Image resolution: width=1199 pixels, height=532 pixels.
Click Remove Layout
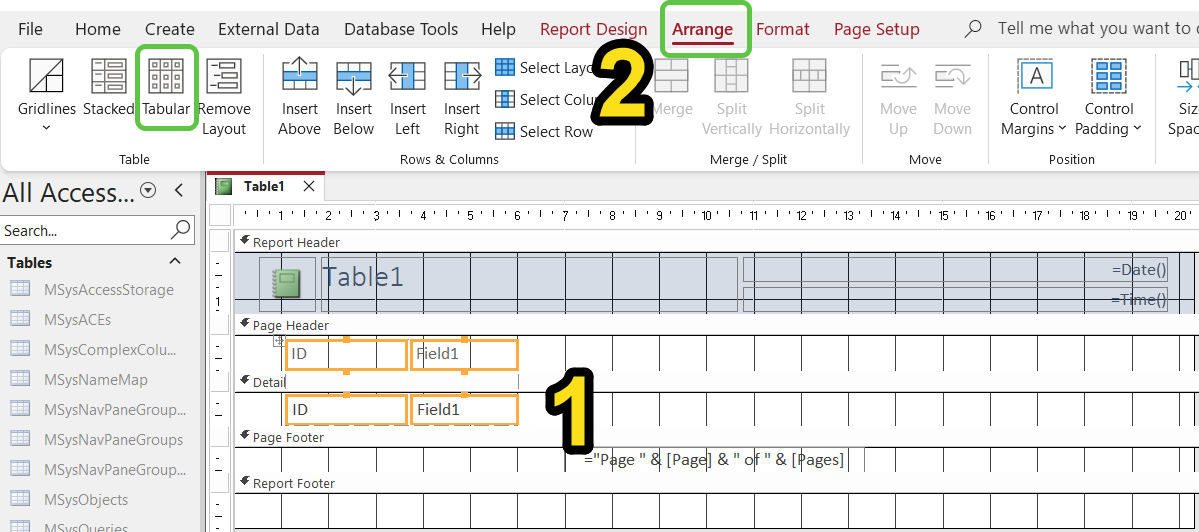point(224,96)
